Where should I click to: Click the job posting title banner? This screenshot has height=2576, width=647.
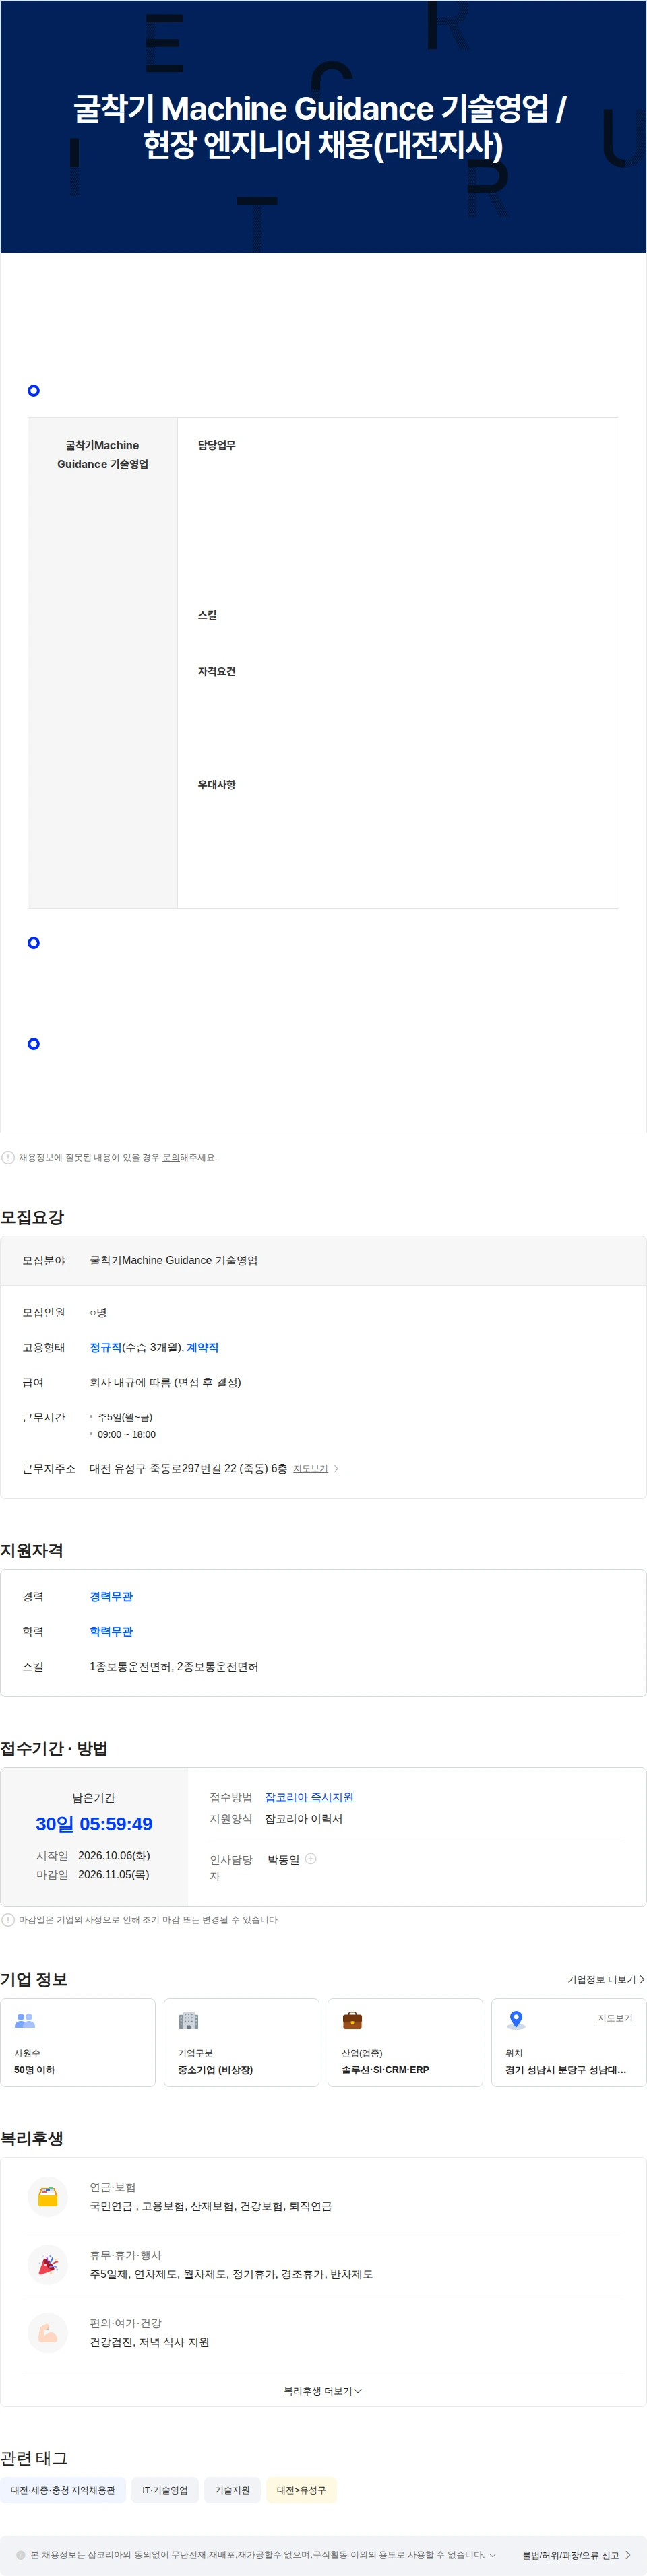[x=323, y=126]
